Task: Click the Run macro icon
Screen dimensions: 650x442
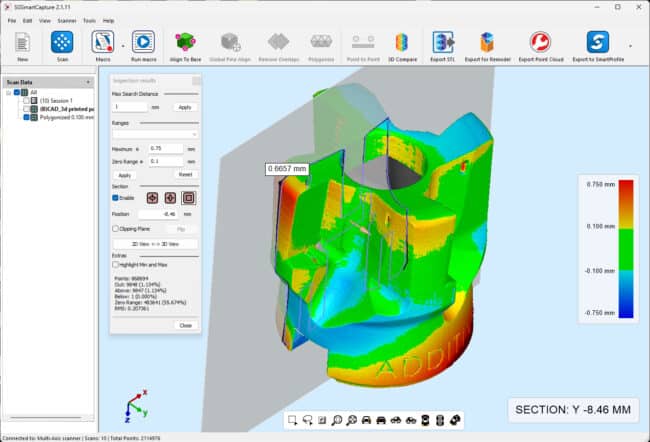Action: tap(142, 46)
